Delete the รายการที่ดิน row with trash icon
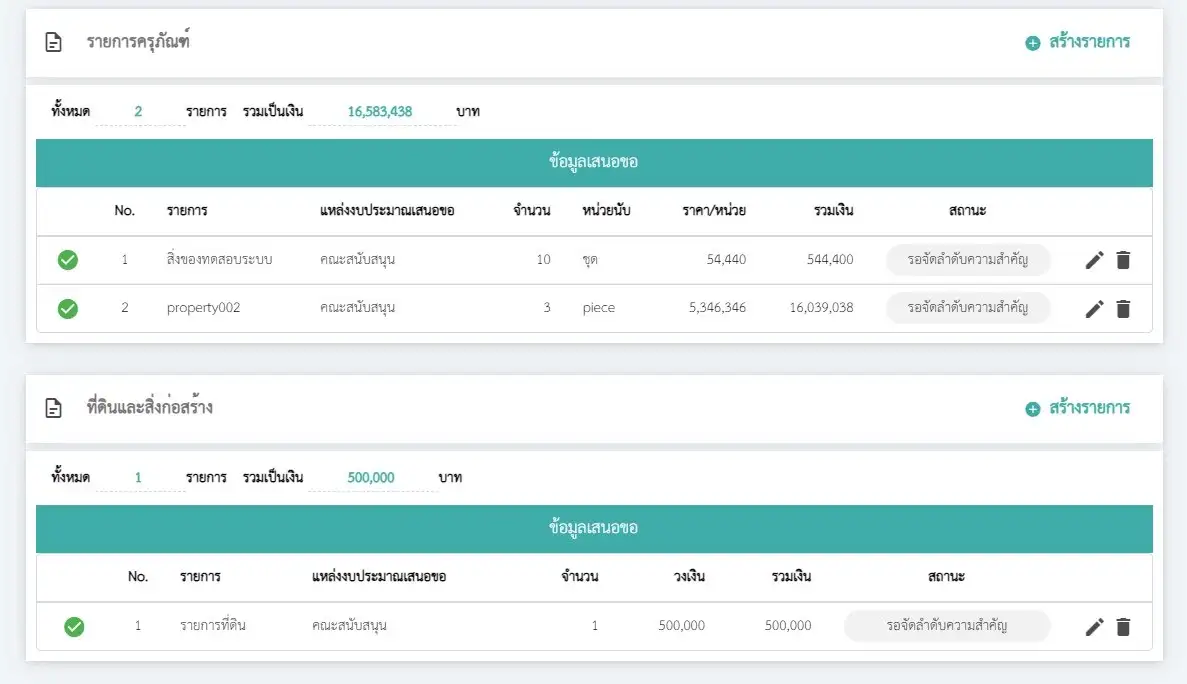The height and width of the screenshot is (684, 1187). (x=1123, y=627)
